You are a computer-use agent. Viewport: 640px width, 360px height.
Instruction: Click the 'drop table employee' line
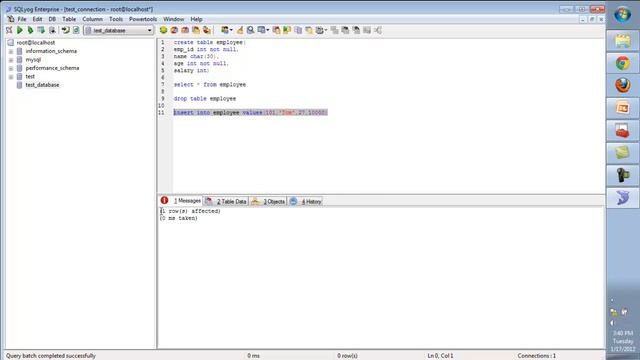[x=205, y=98]
